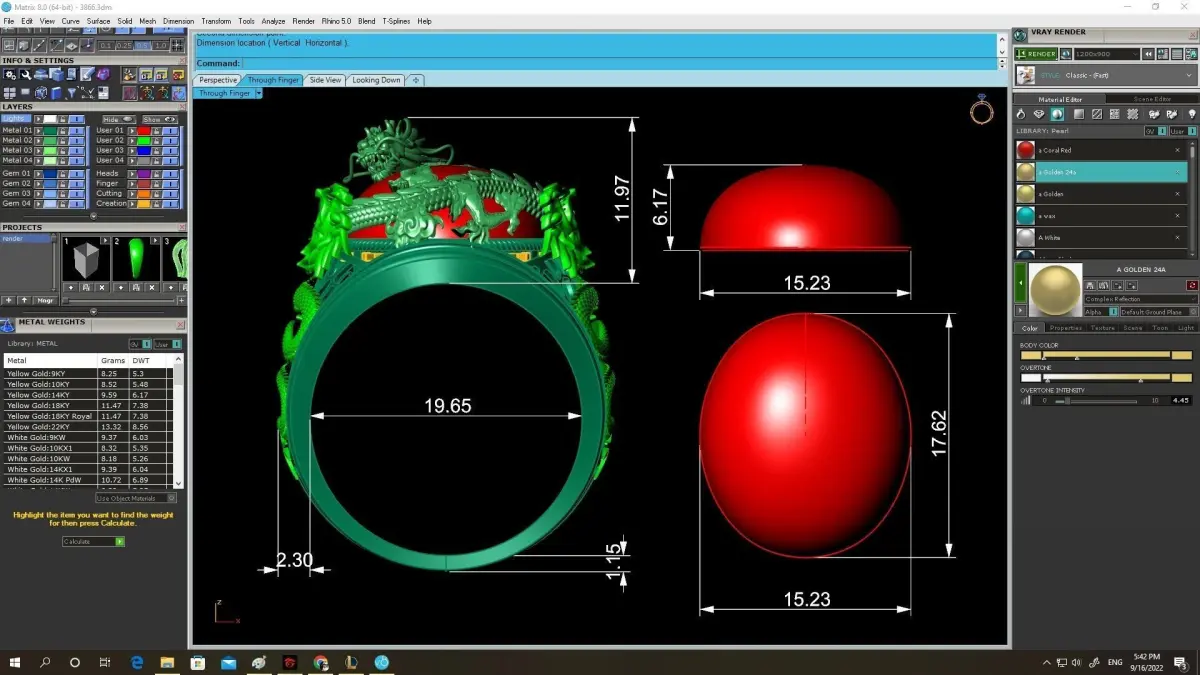Open the Scene Editor tab

(x=1152, y=99)
